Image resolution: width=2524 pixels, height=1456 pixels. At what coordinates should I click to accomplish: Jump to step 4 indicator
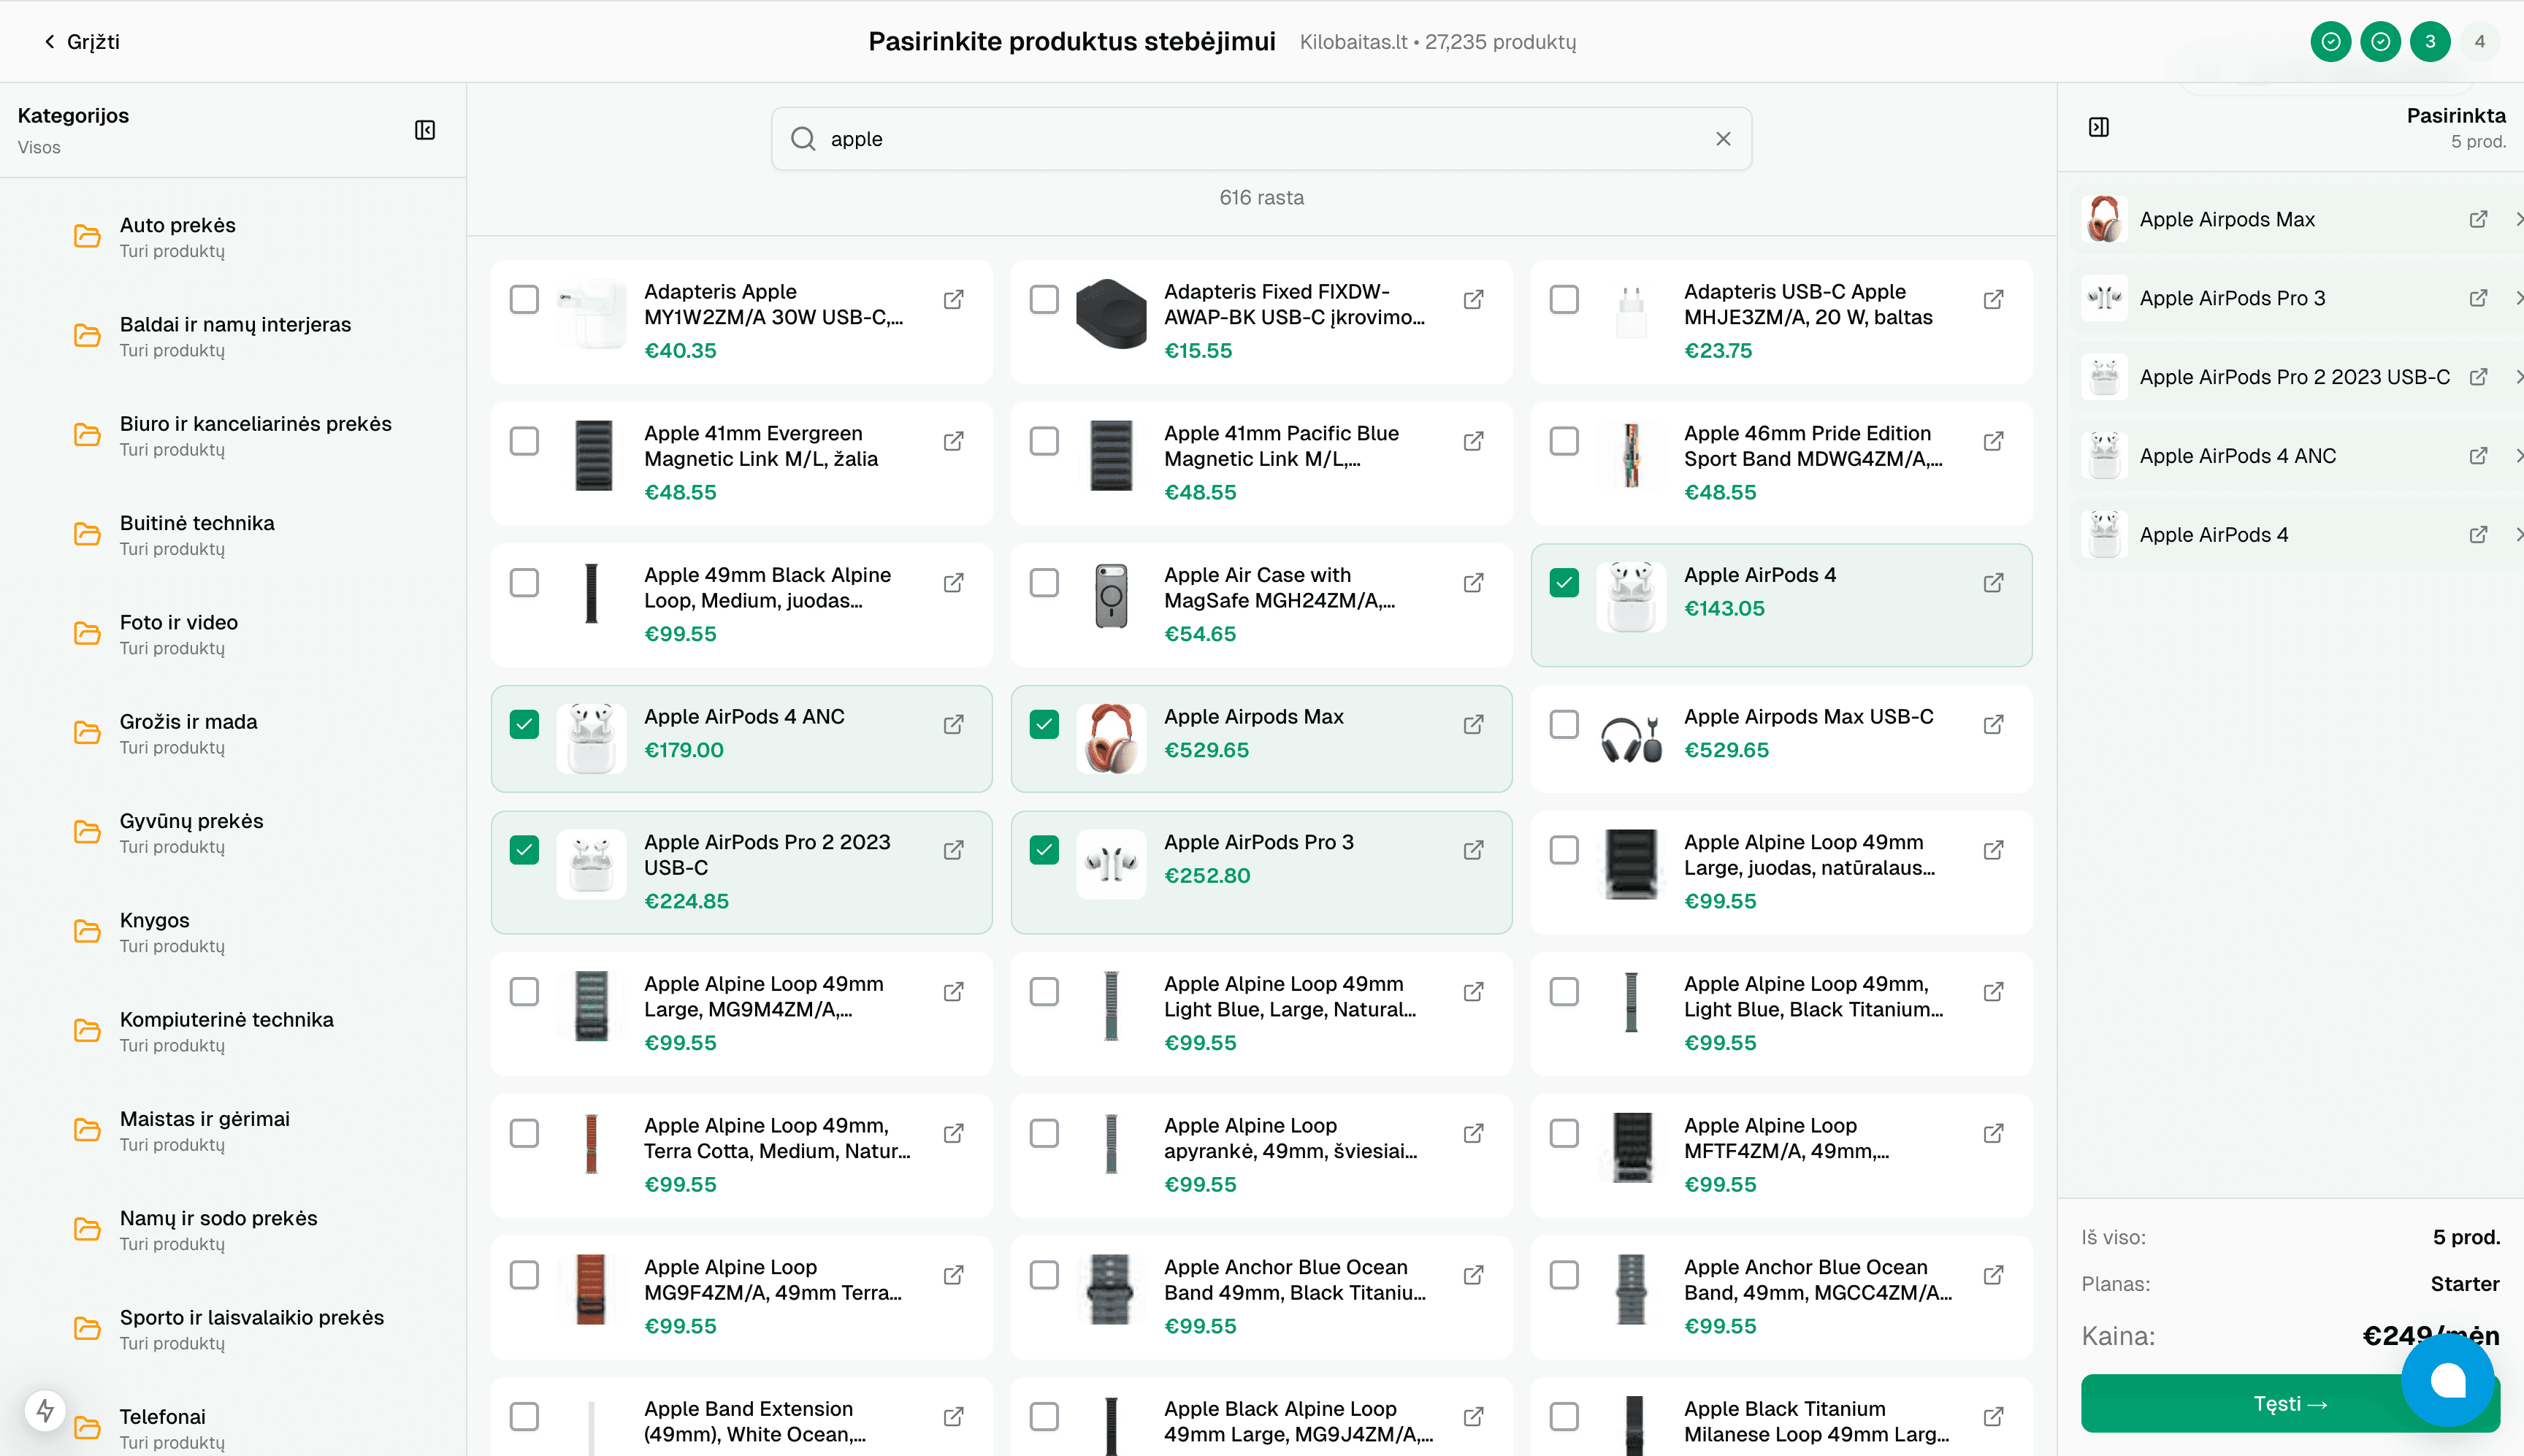pyautogui.click(x=2480, y=42)
